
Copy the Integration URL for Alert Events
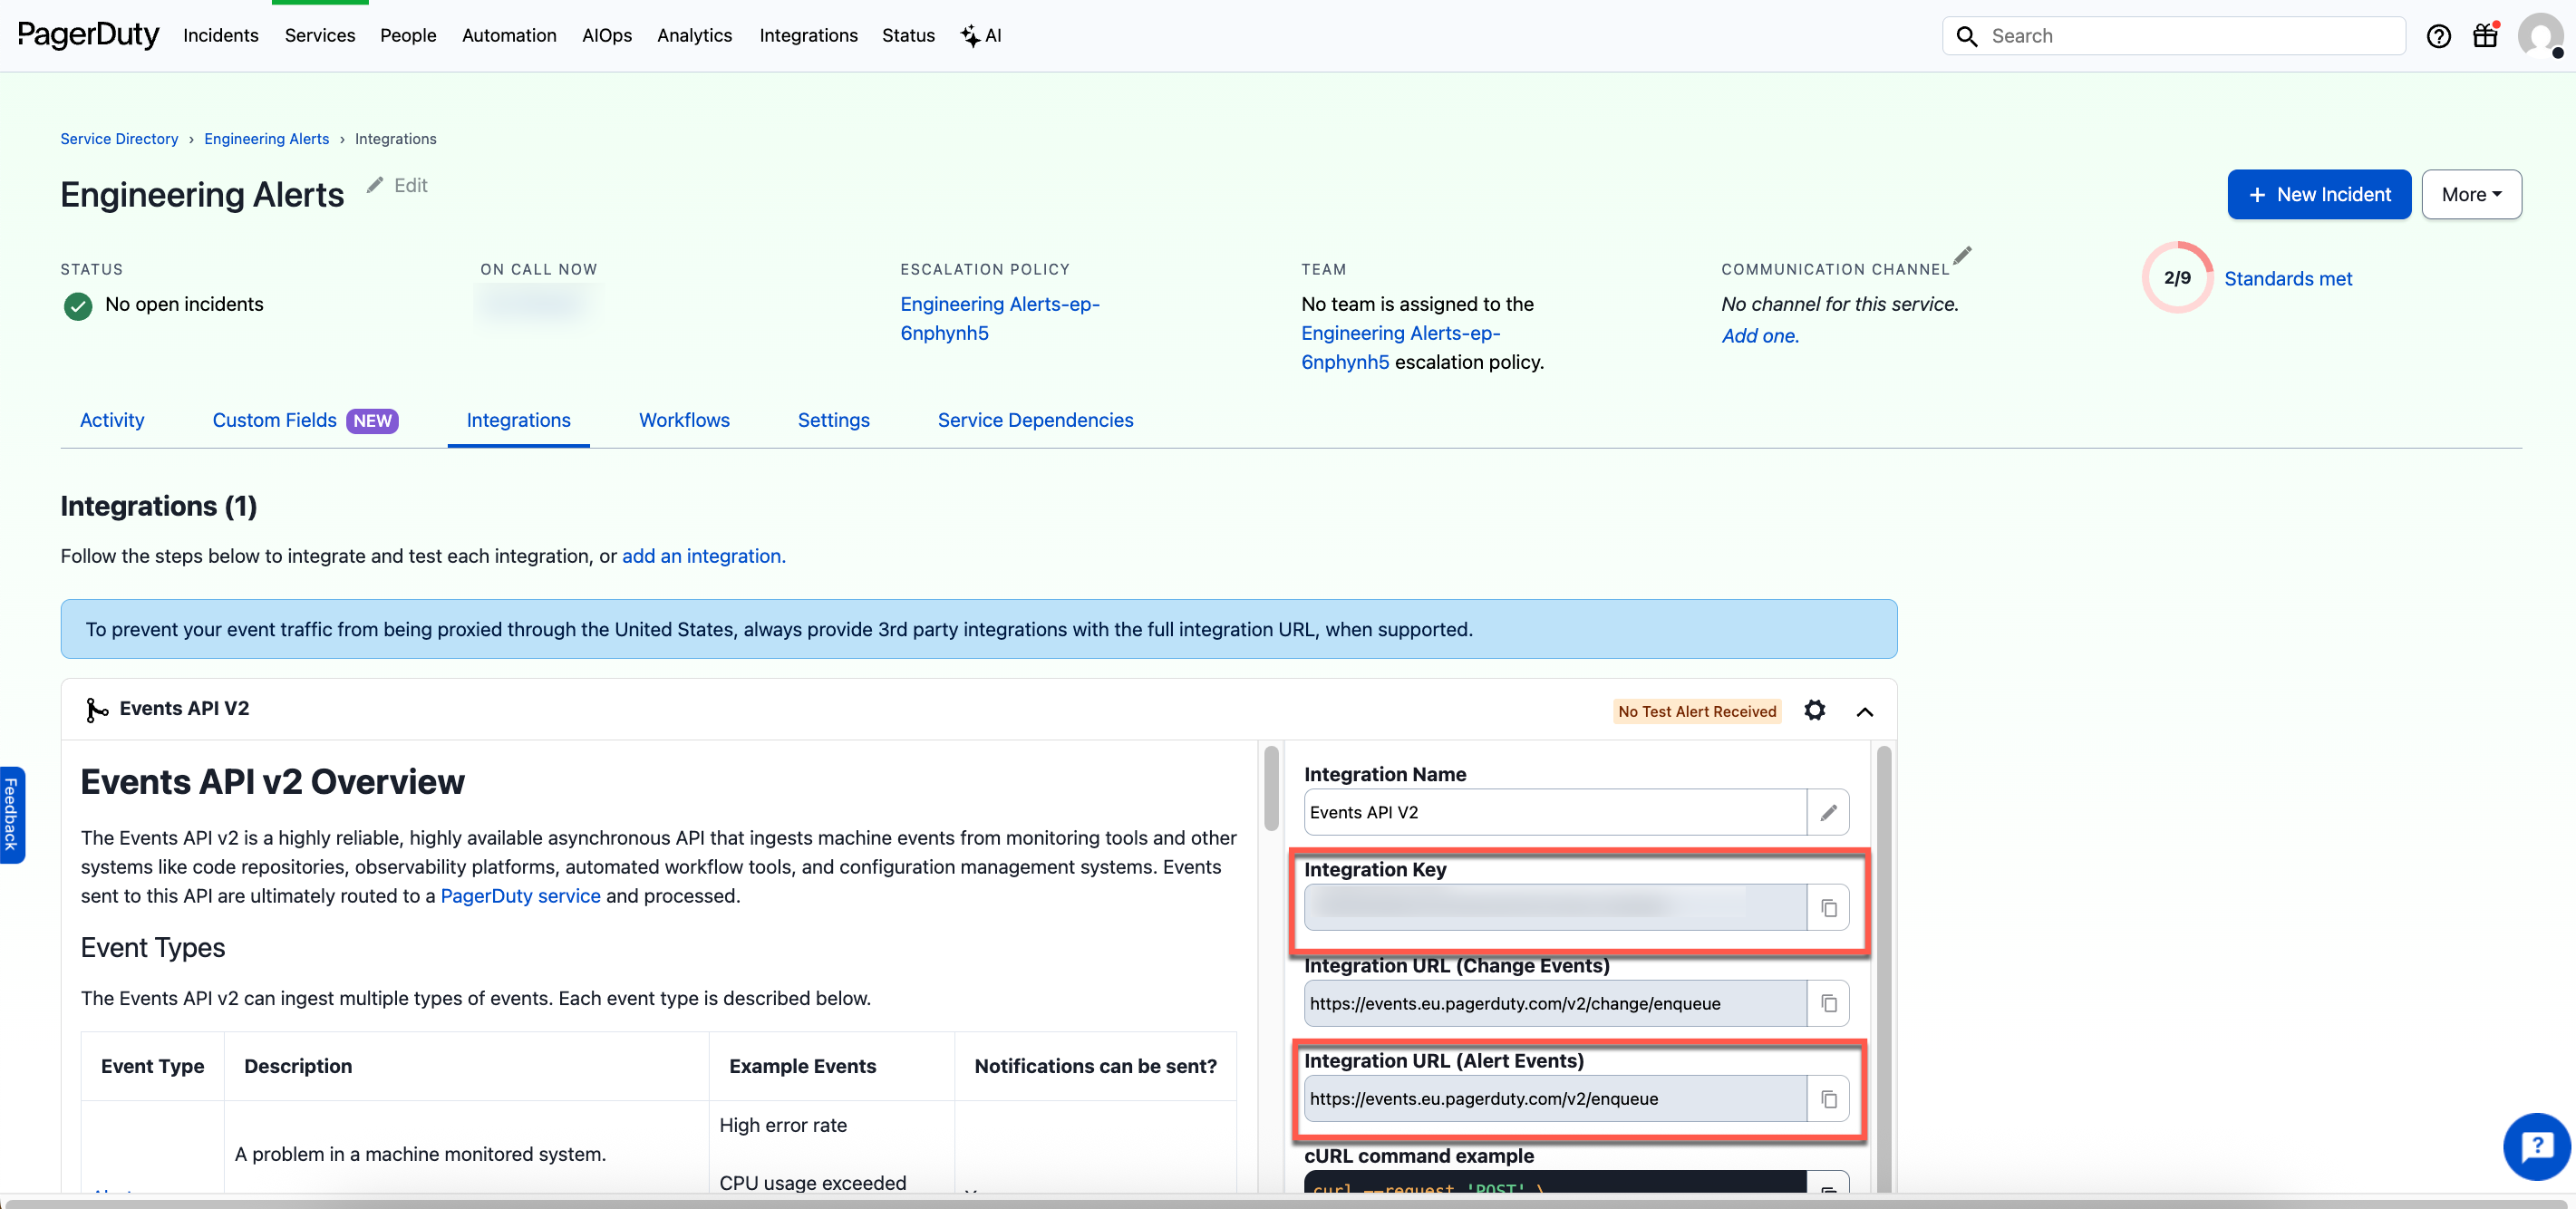1830,1099
